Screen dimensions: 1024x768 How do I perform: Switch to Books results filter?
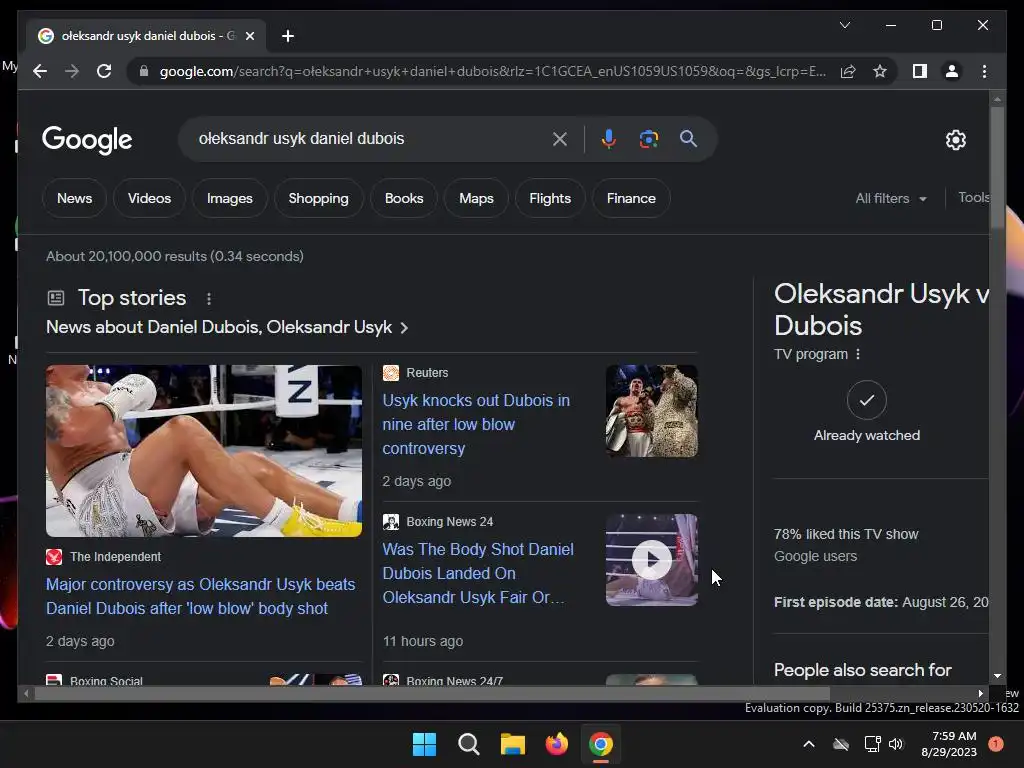coord(404,199)
